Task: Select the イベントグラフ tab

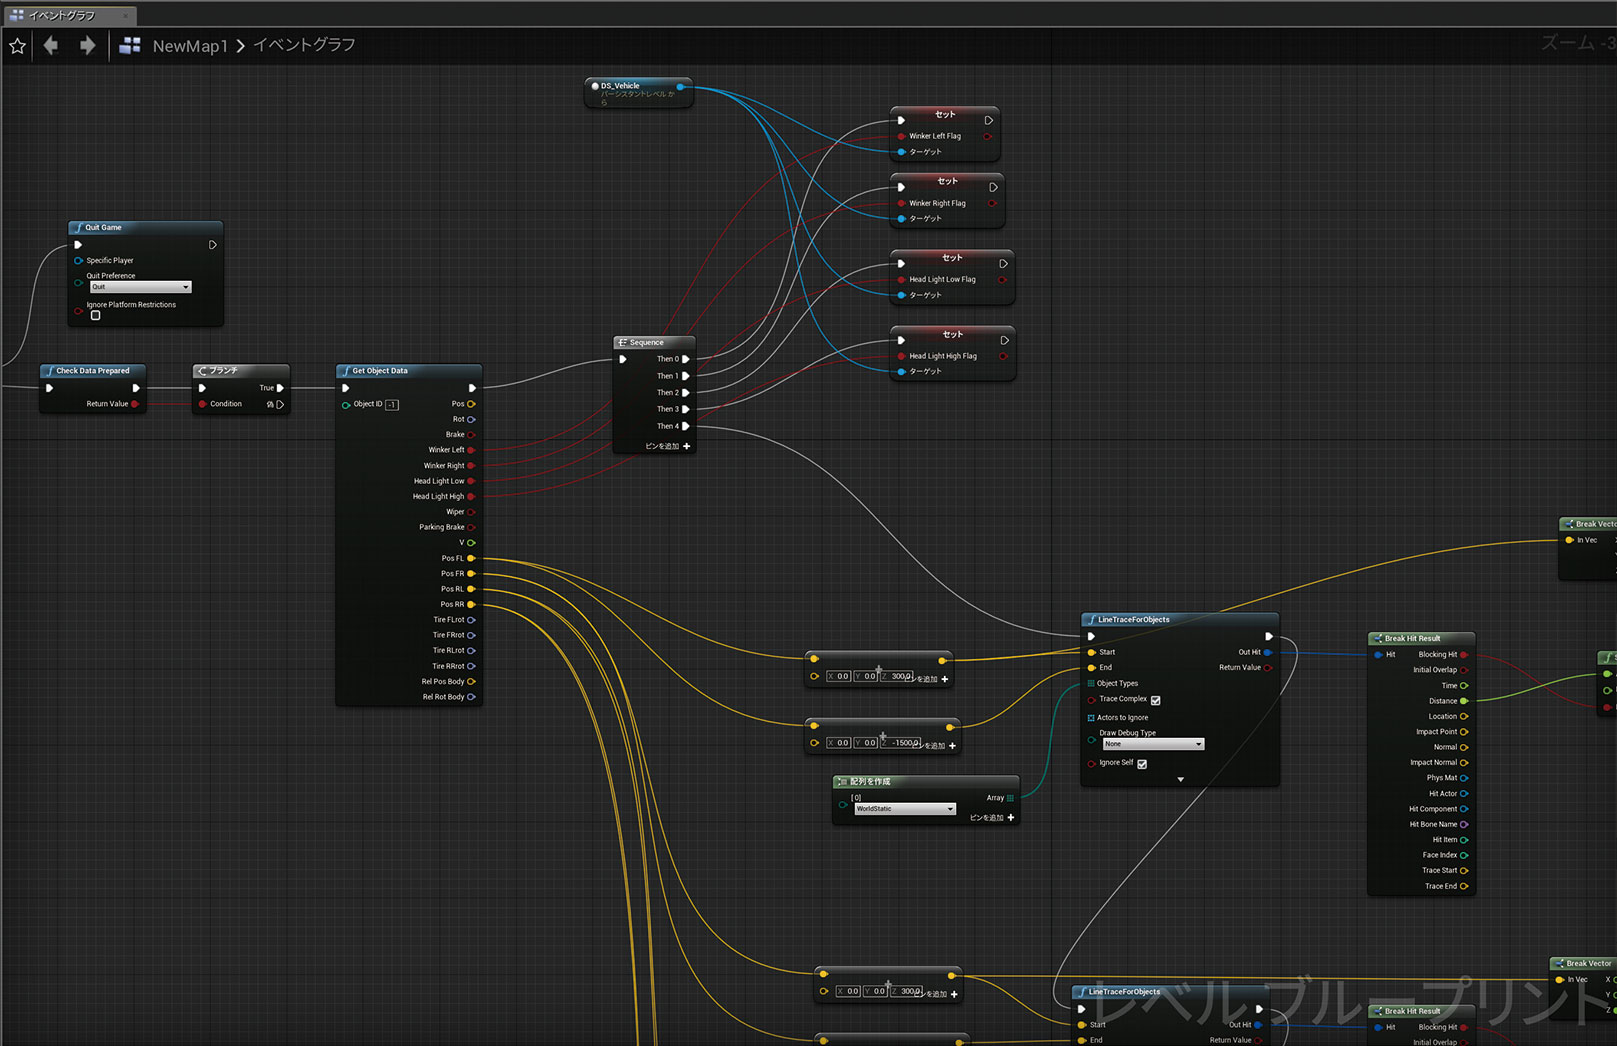Action: coord(62,15)
